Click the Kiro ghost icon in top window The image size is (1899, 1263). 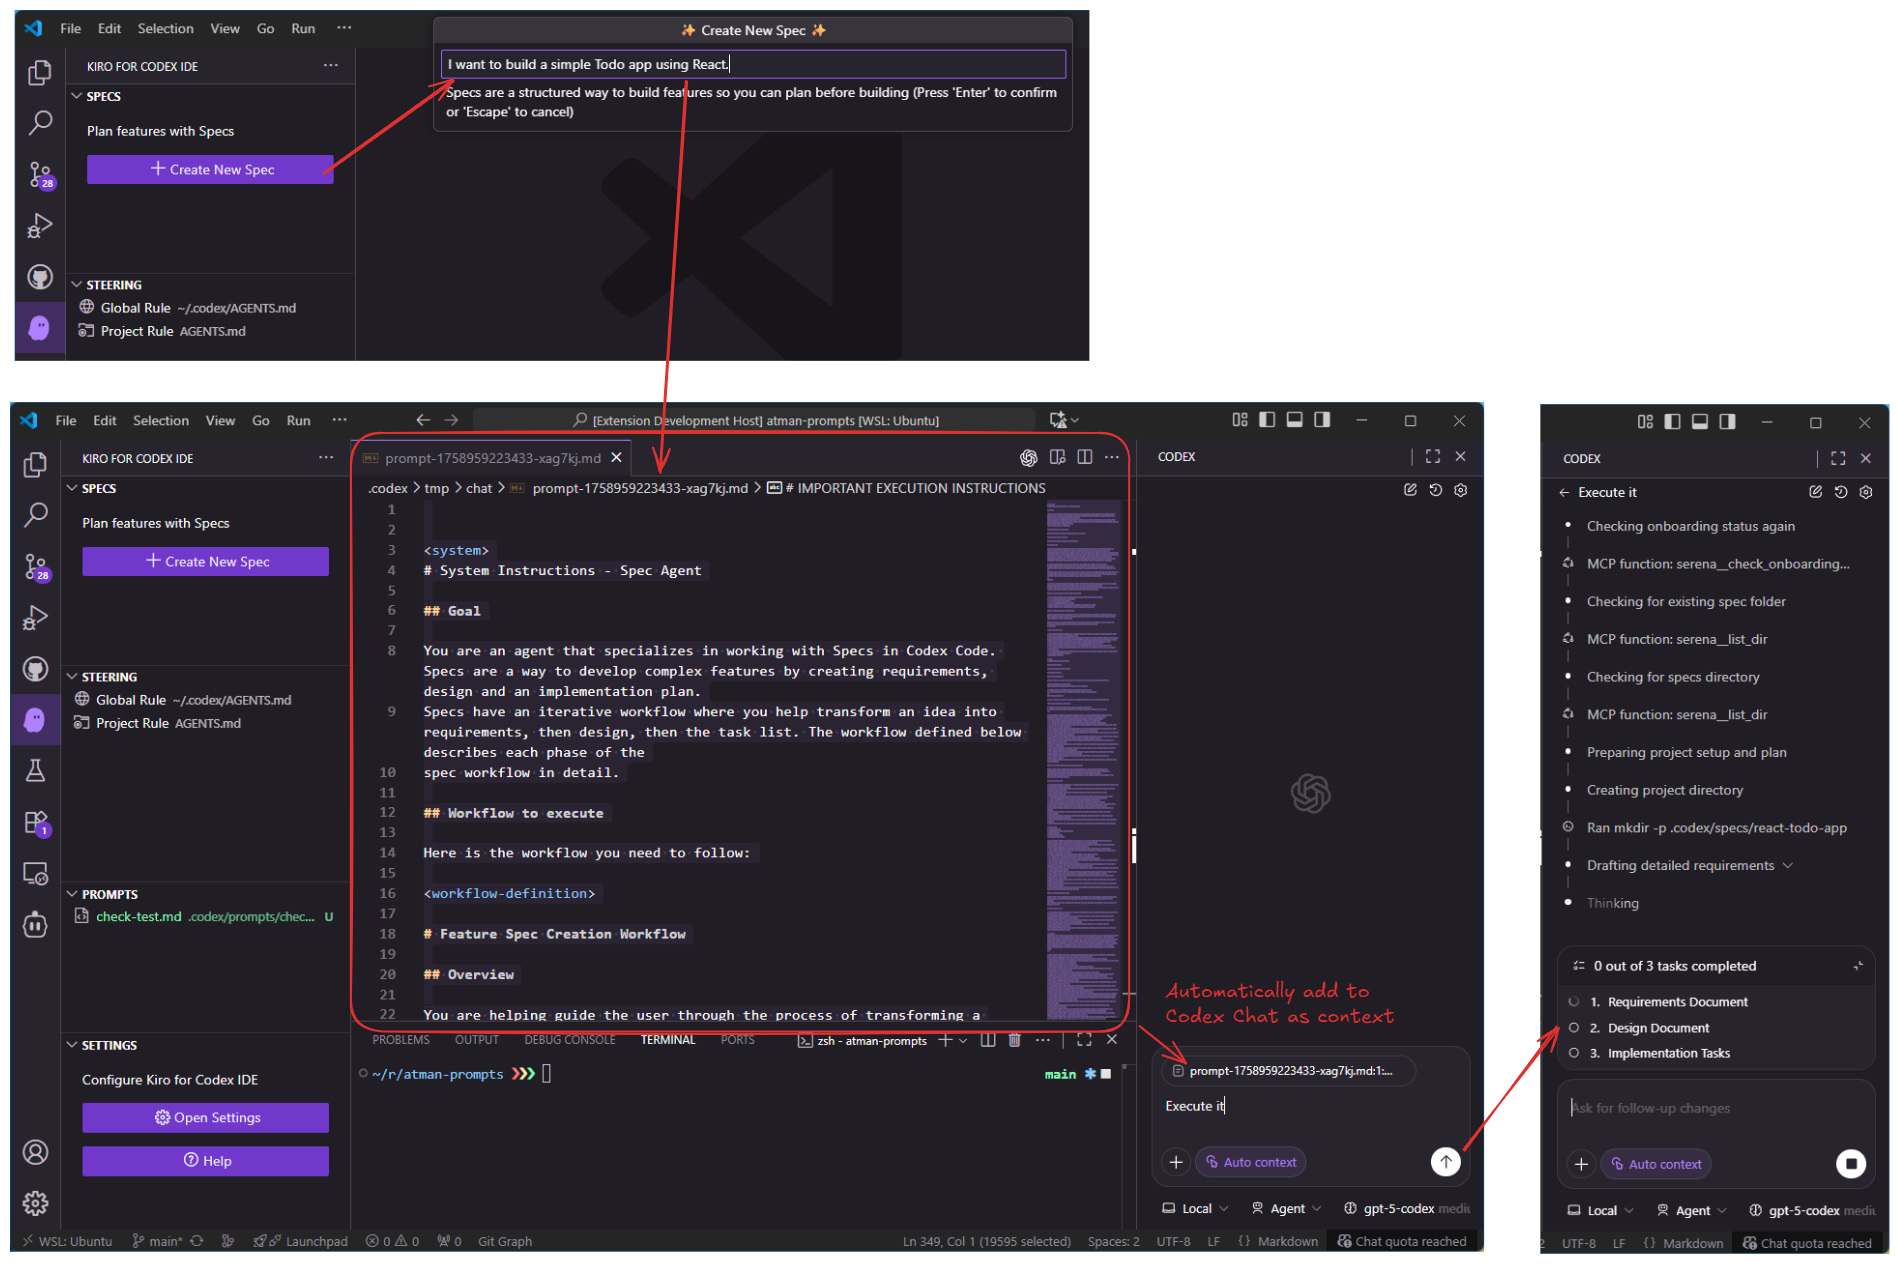pyautogui.click(x=40, y=328)
